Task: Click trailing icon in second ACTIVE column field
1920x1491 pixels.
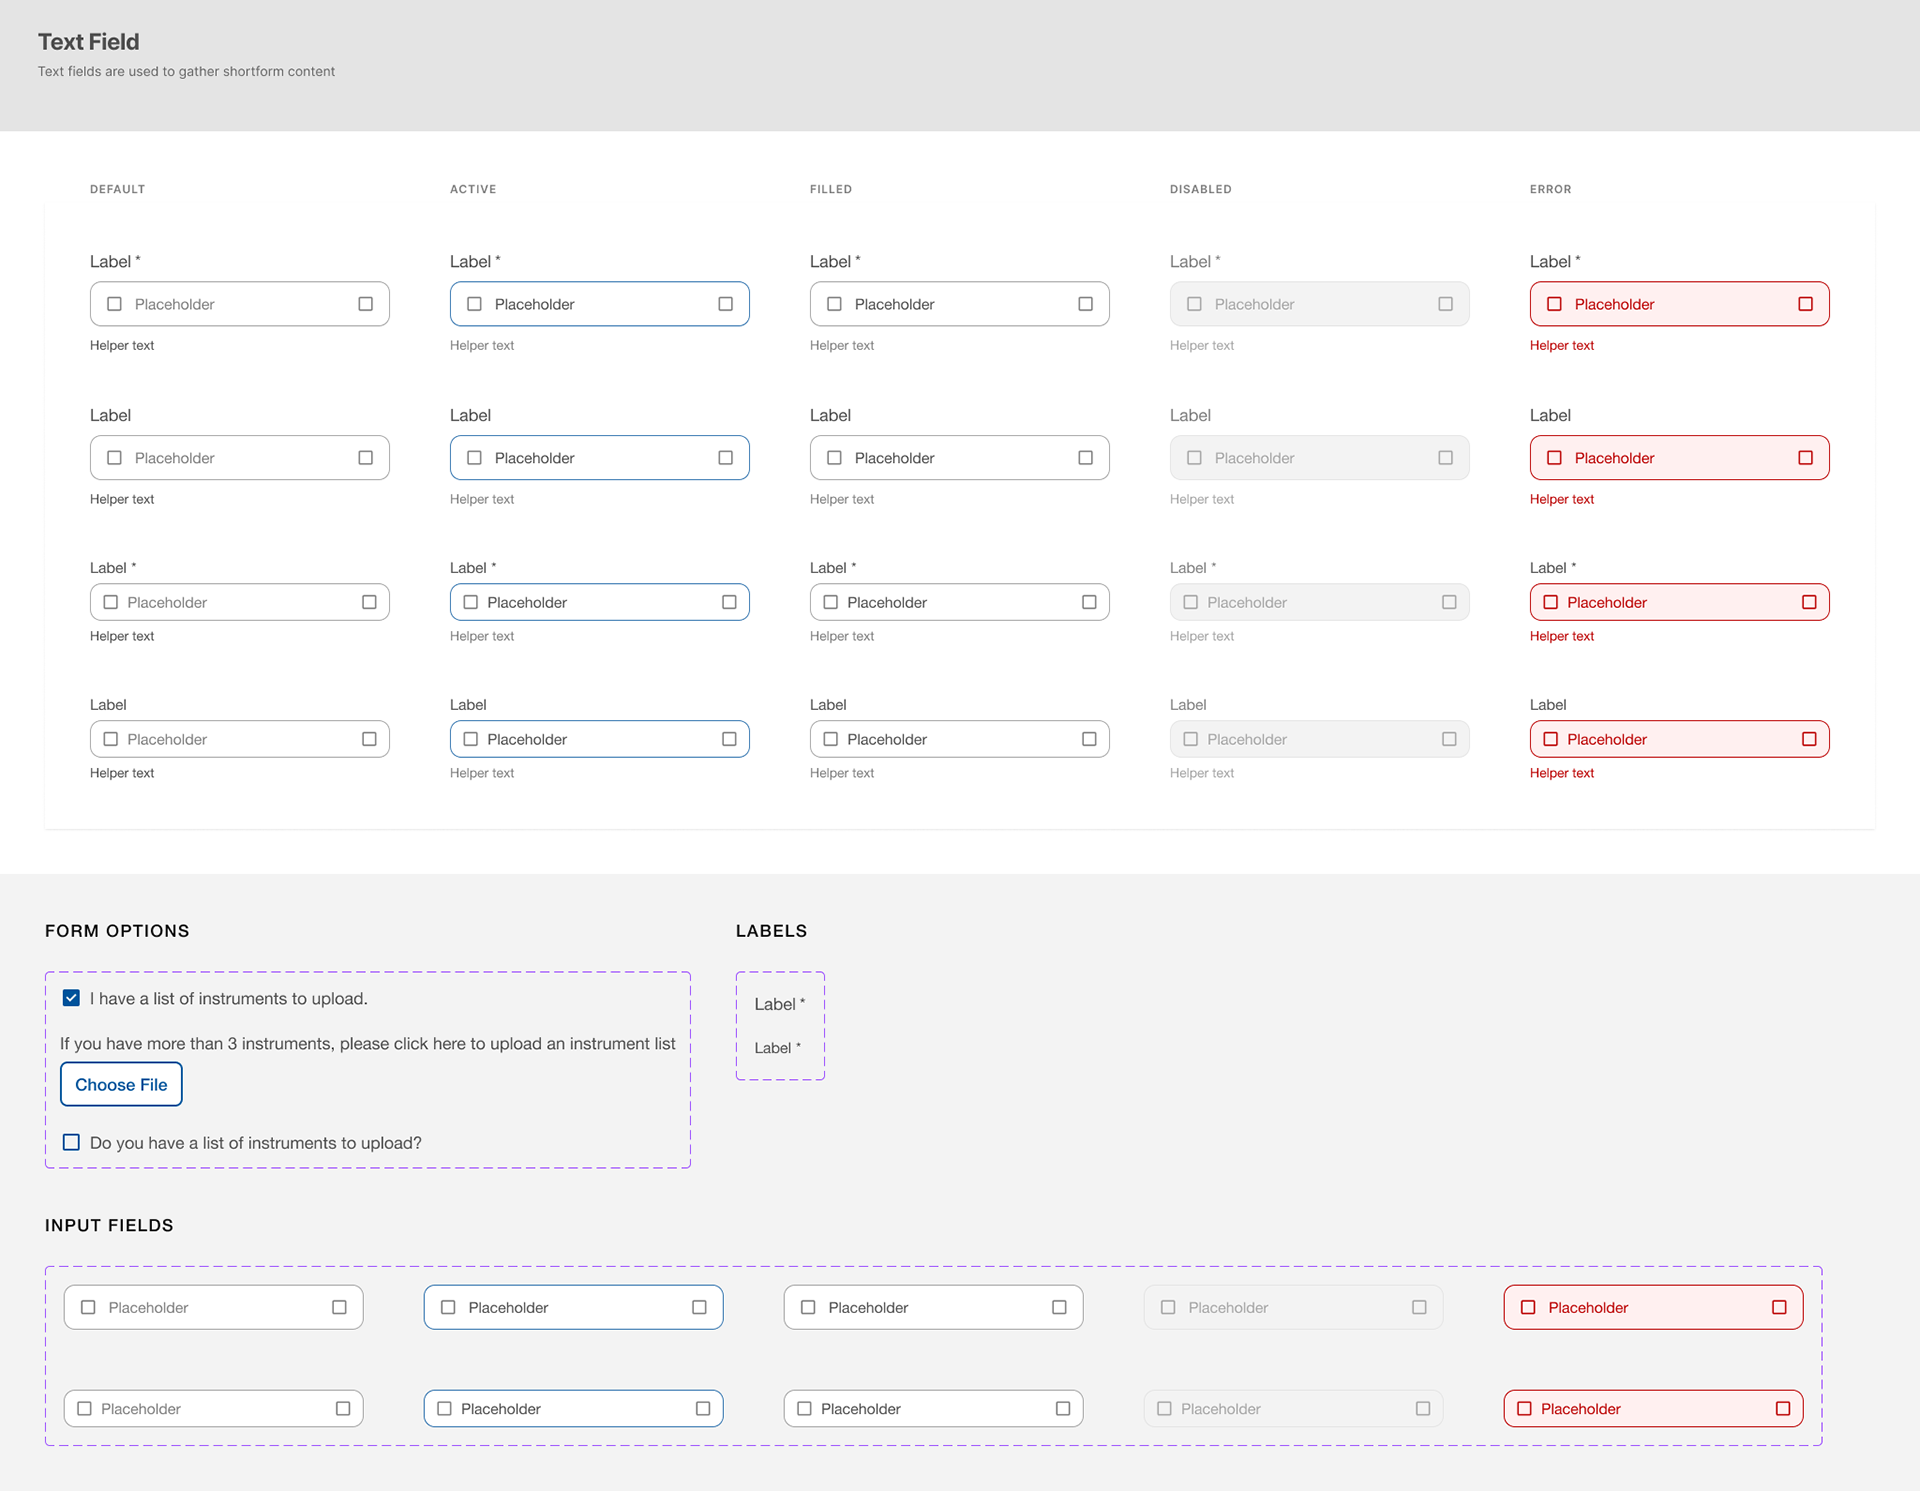Action: click(725, 458)
